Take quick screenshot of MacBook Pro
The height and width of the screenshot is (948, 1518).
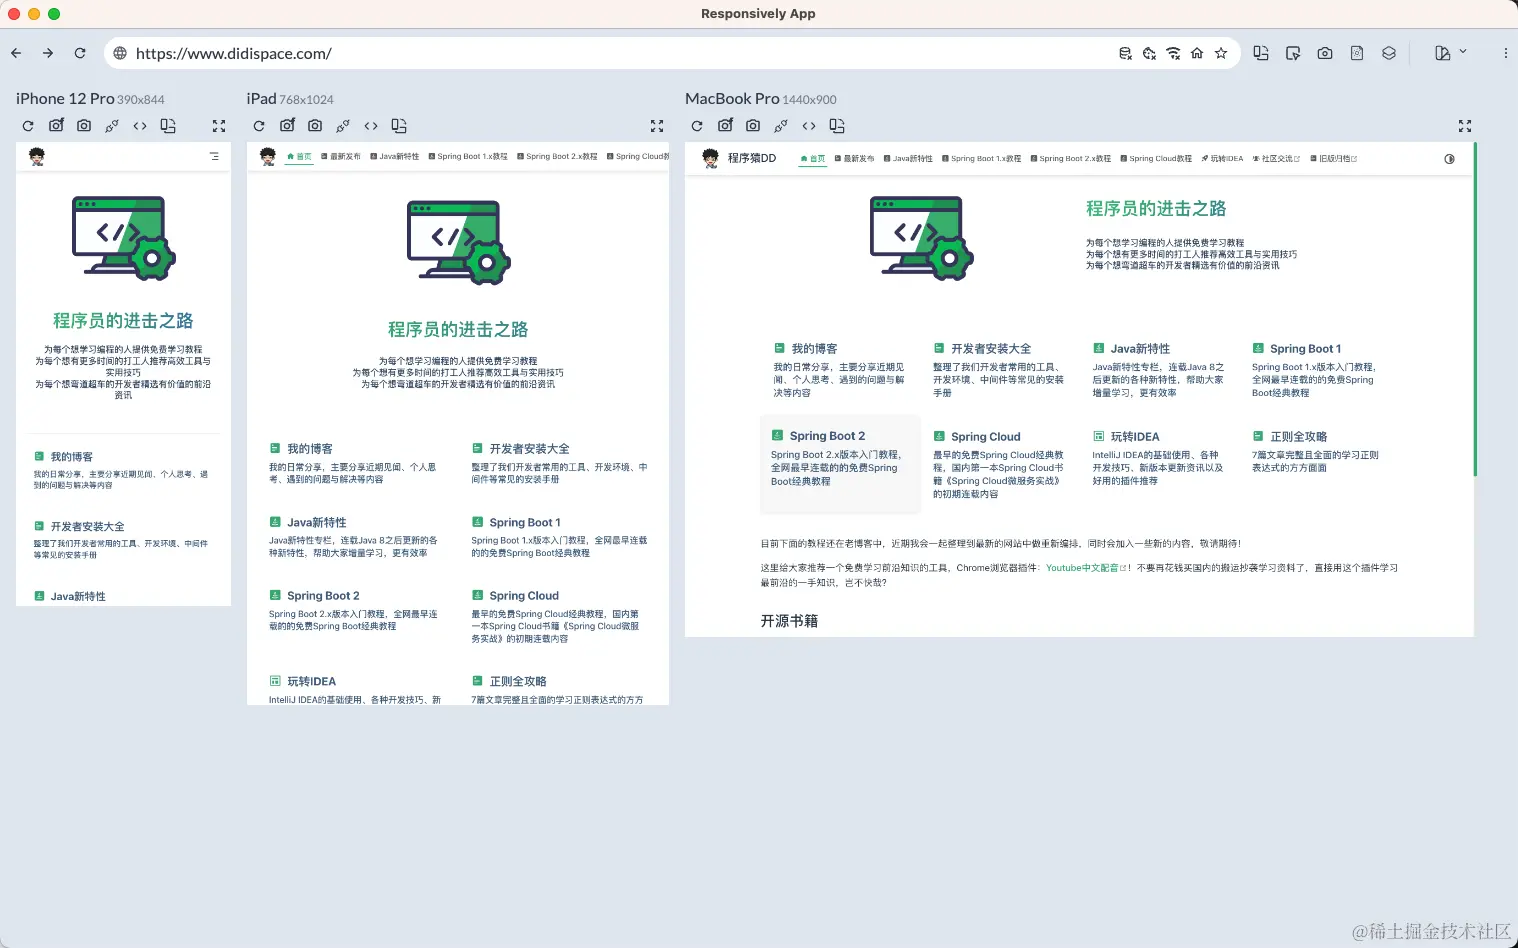[753, 126]
